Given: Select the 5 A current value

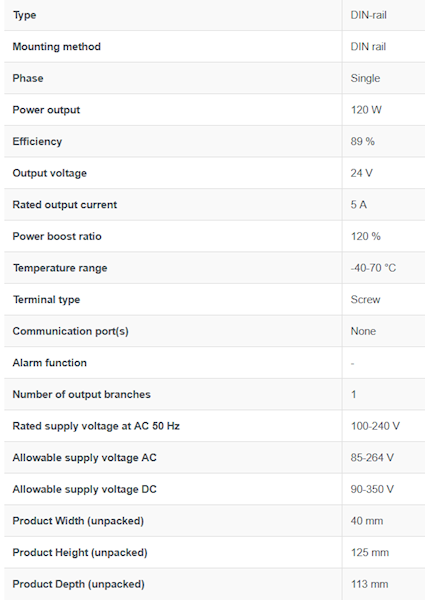Looking at the screenshot, I should click(x=358, y=205).
